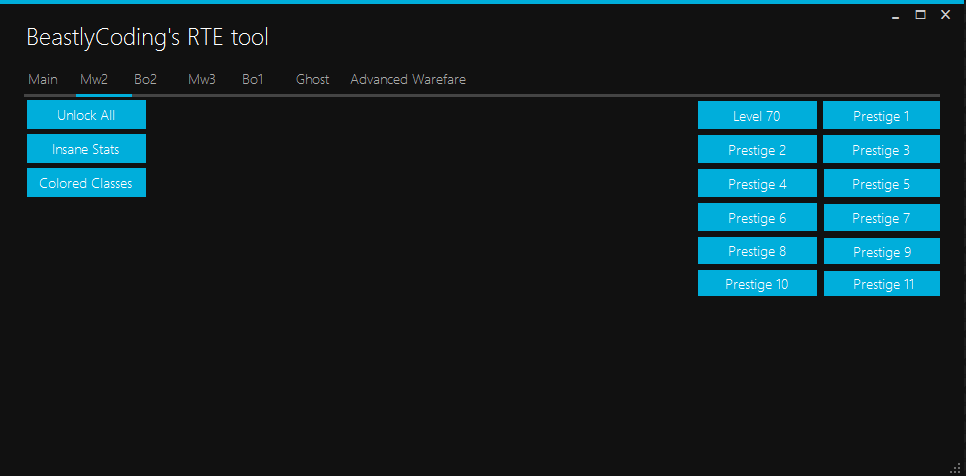The image size is (966, 476).
Task: Select Prestige 11
Action: (881, 284)
